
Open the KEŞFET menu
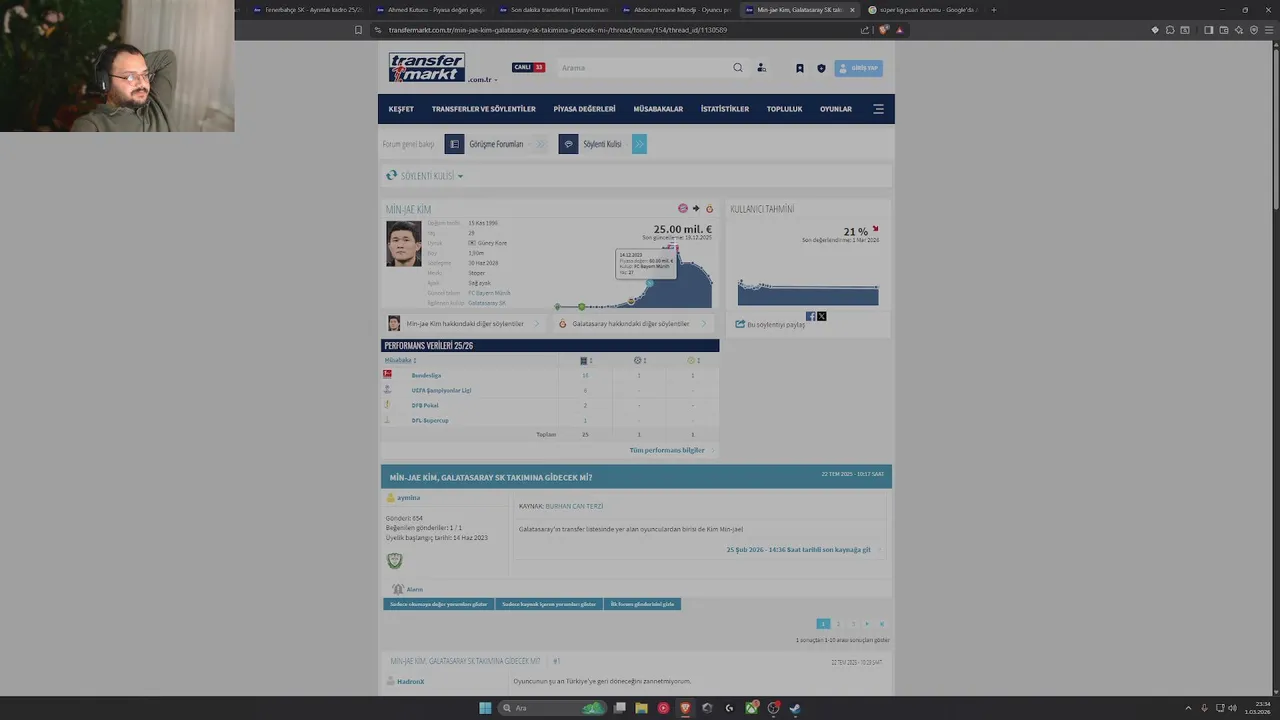click(401, 109)
